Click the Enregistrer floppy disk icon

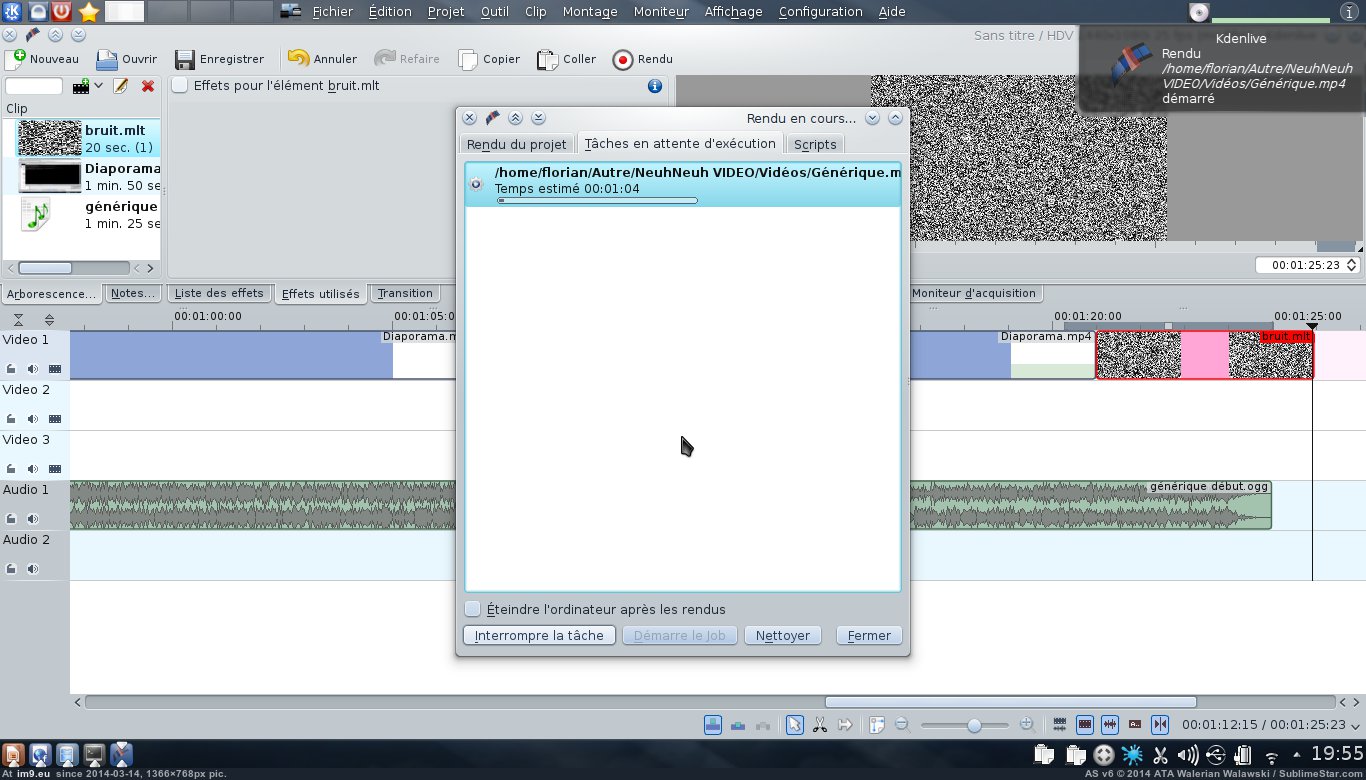tap(184, 59)
